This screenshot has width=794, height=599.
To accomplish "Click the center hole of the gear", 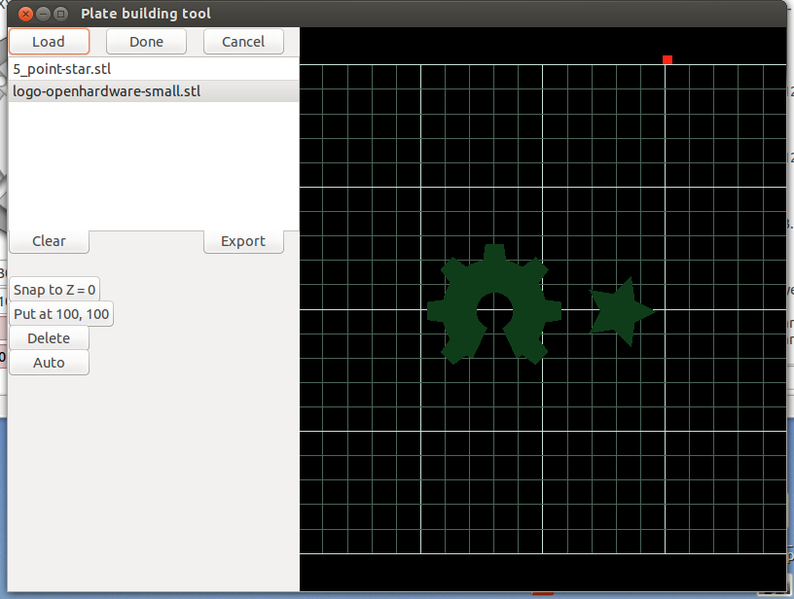I will click(494, 309).
